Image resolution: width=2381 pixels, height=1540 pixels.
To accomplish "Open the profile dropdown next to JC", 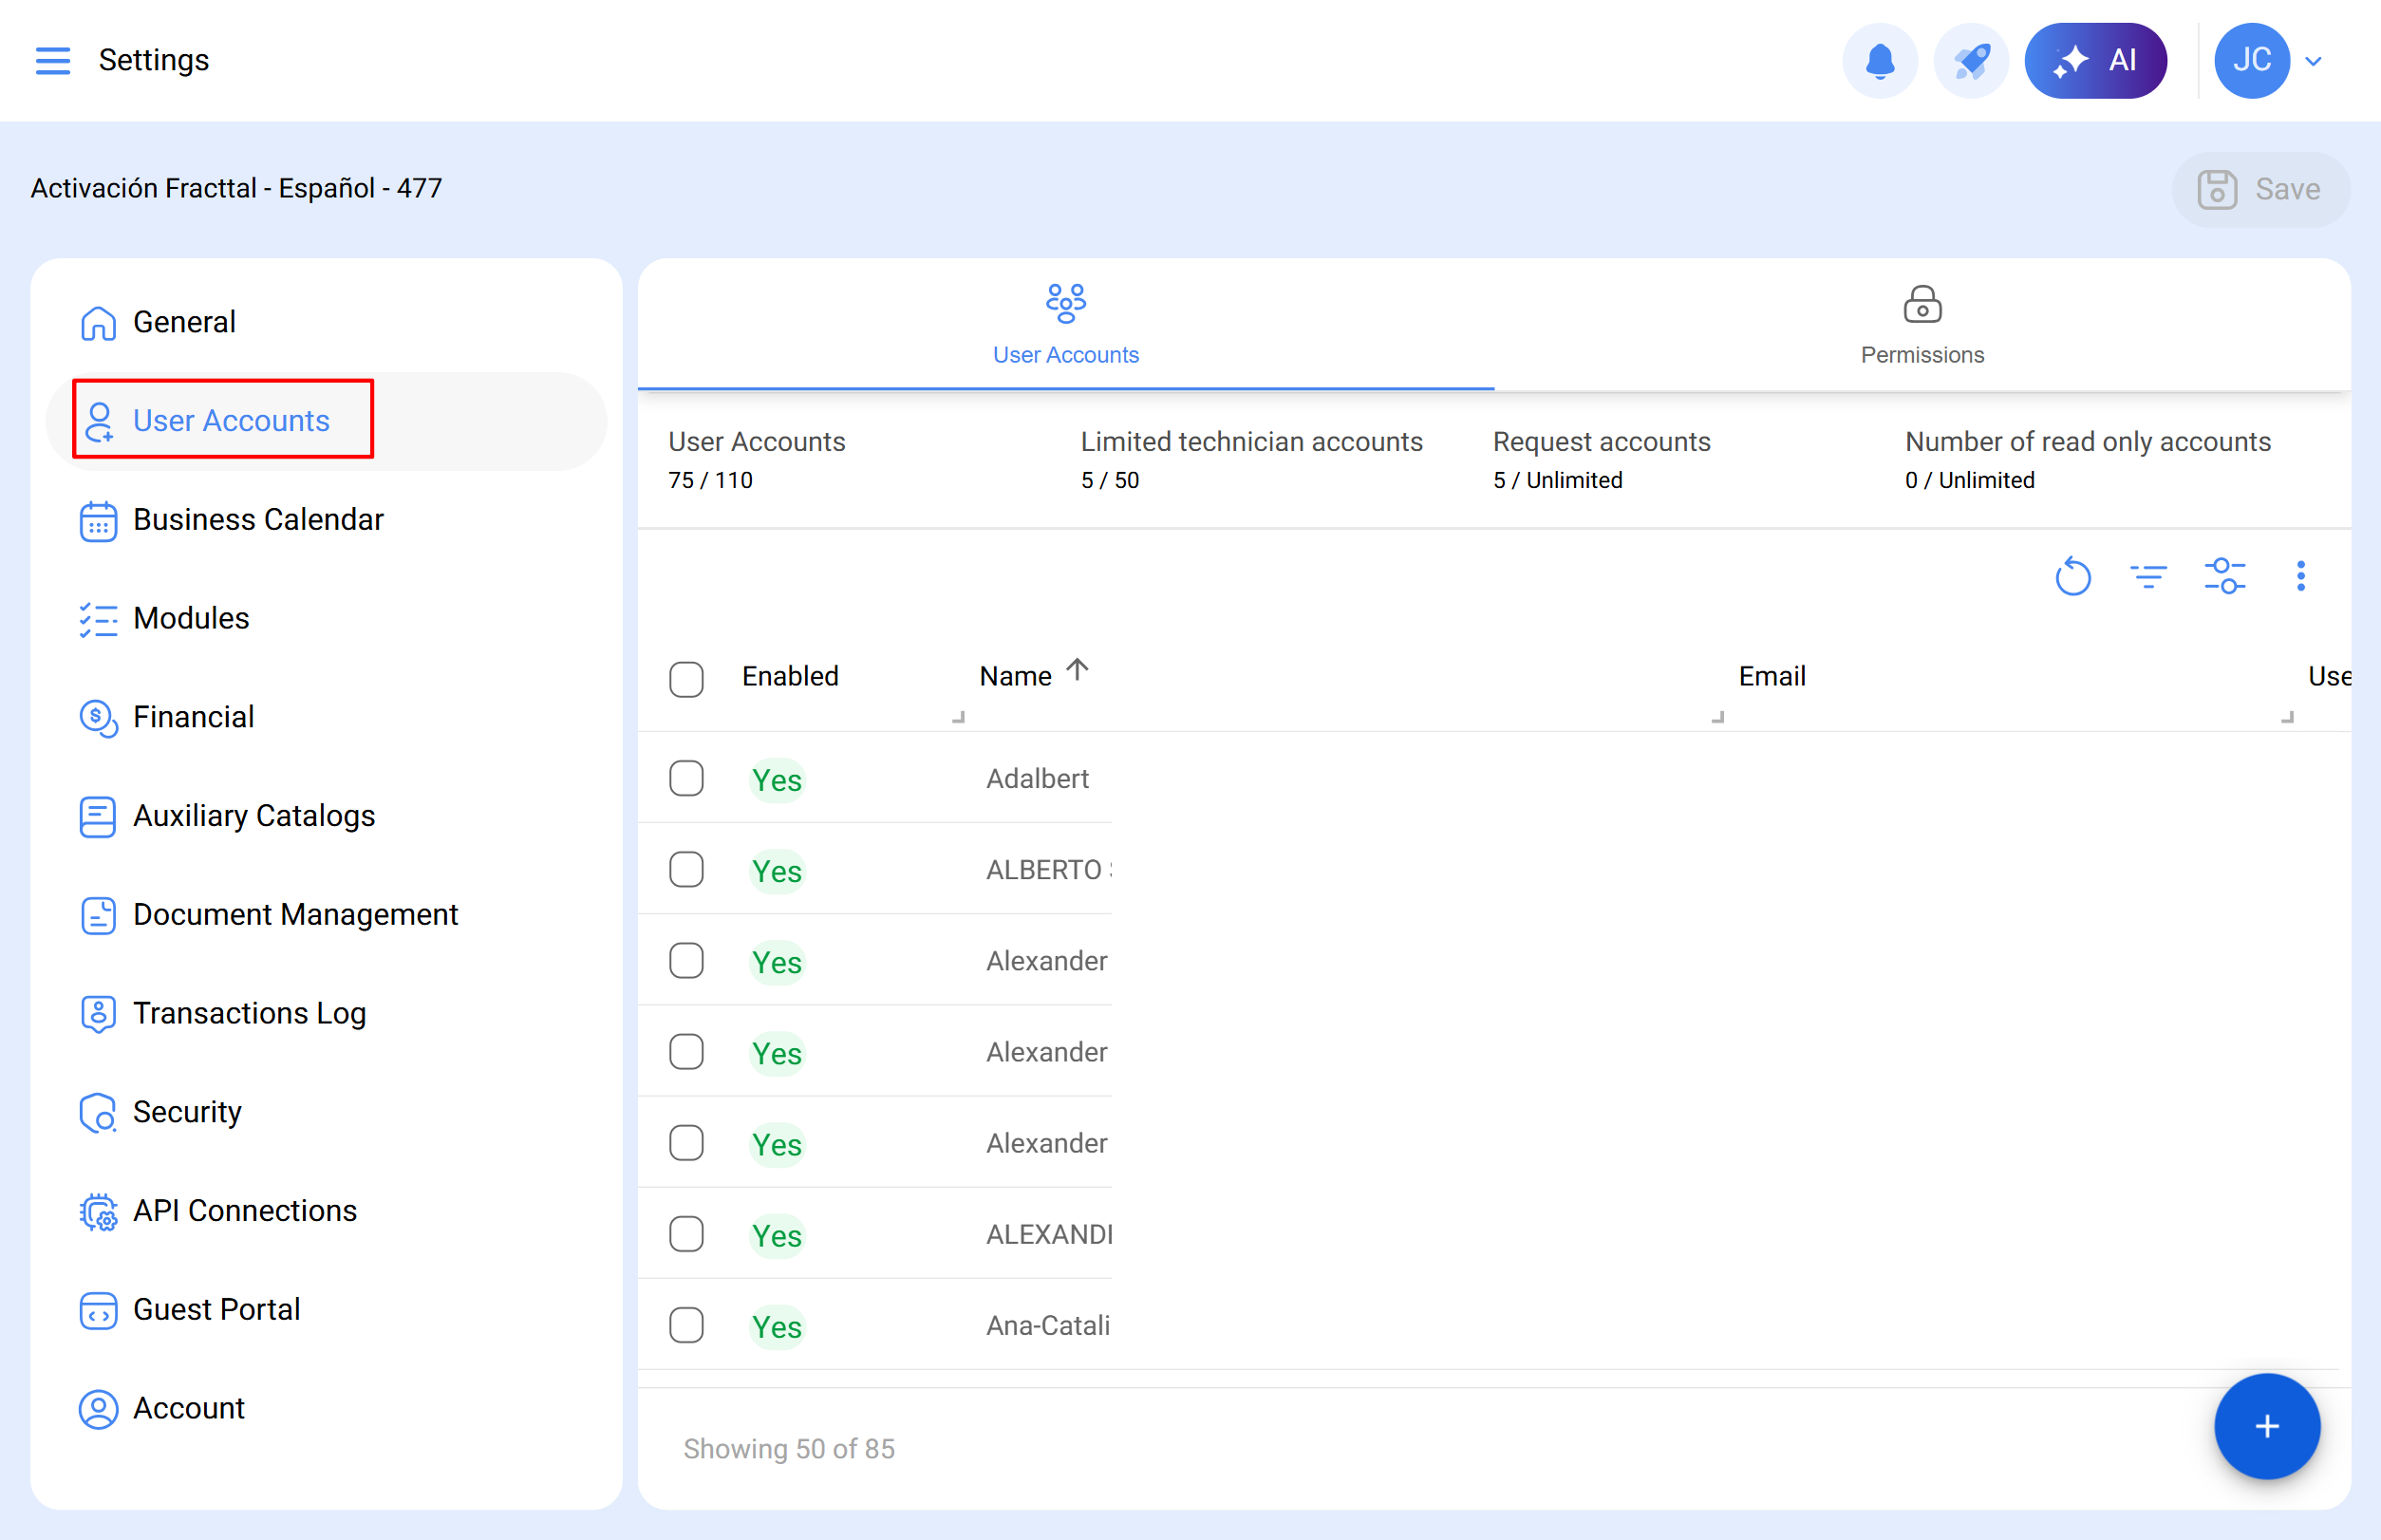I will coord(2314,60).
